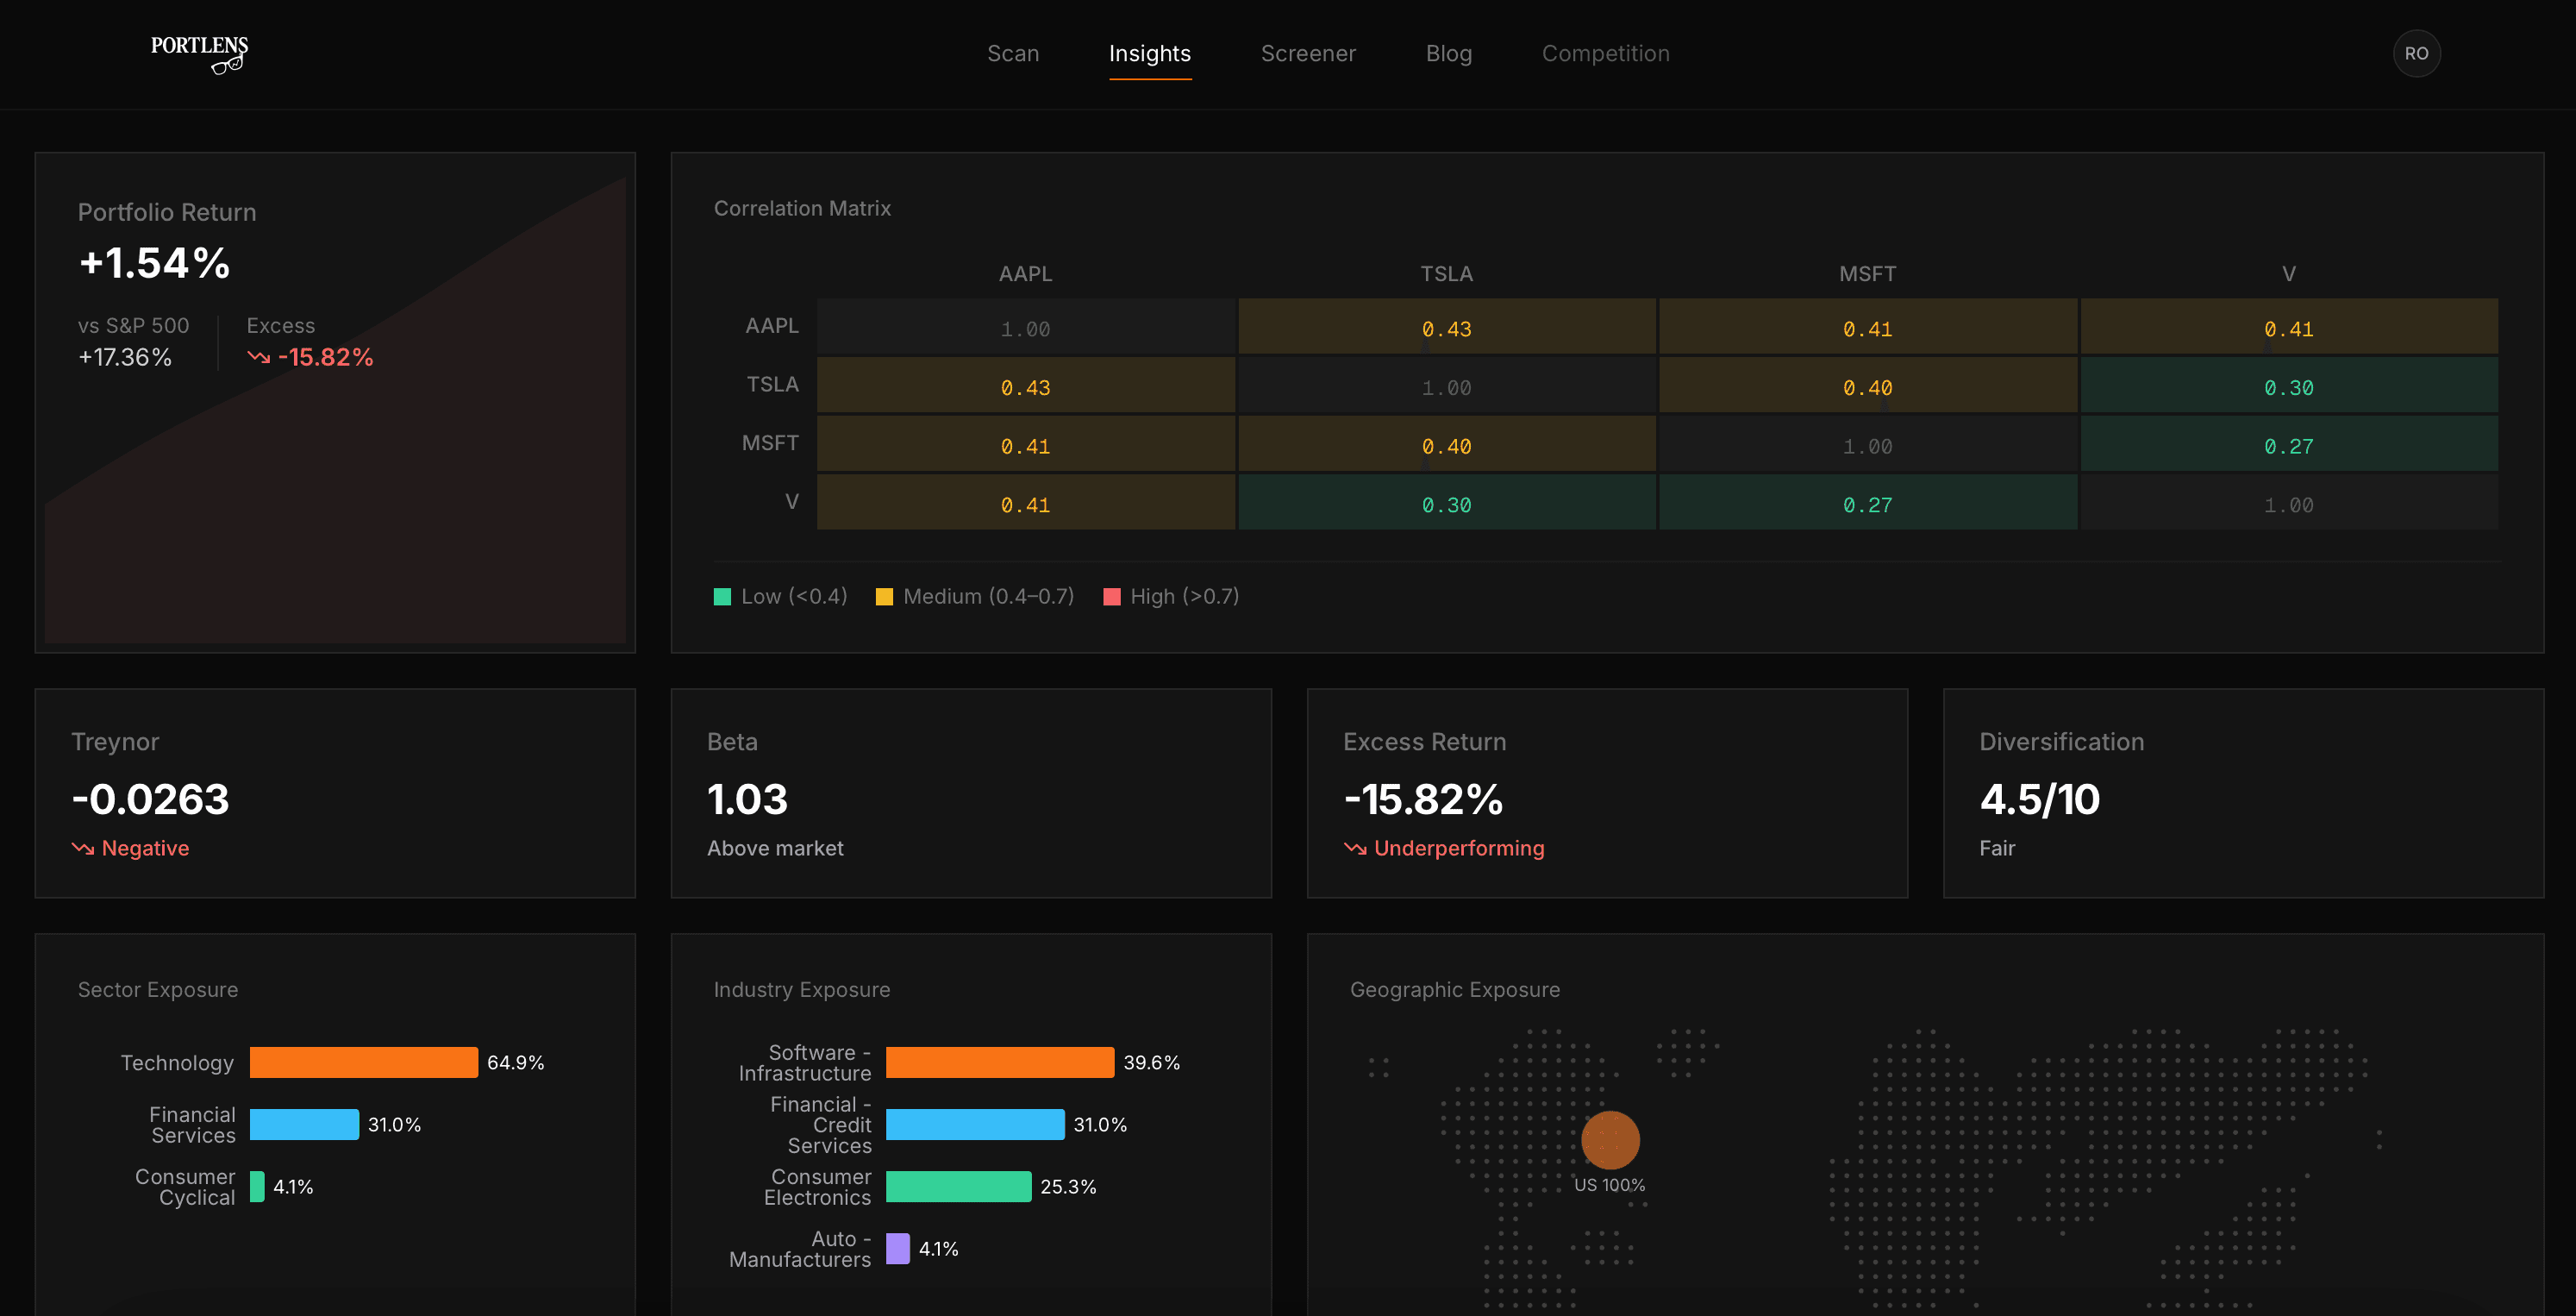The height and width of the screenshot is (1316, 2576).
Task: Click the Diversification 4.5/10 score
Action: pos(2040,799)
